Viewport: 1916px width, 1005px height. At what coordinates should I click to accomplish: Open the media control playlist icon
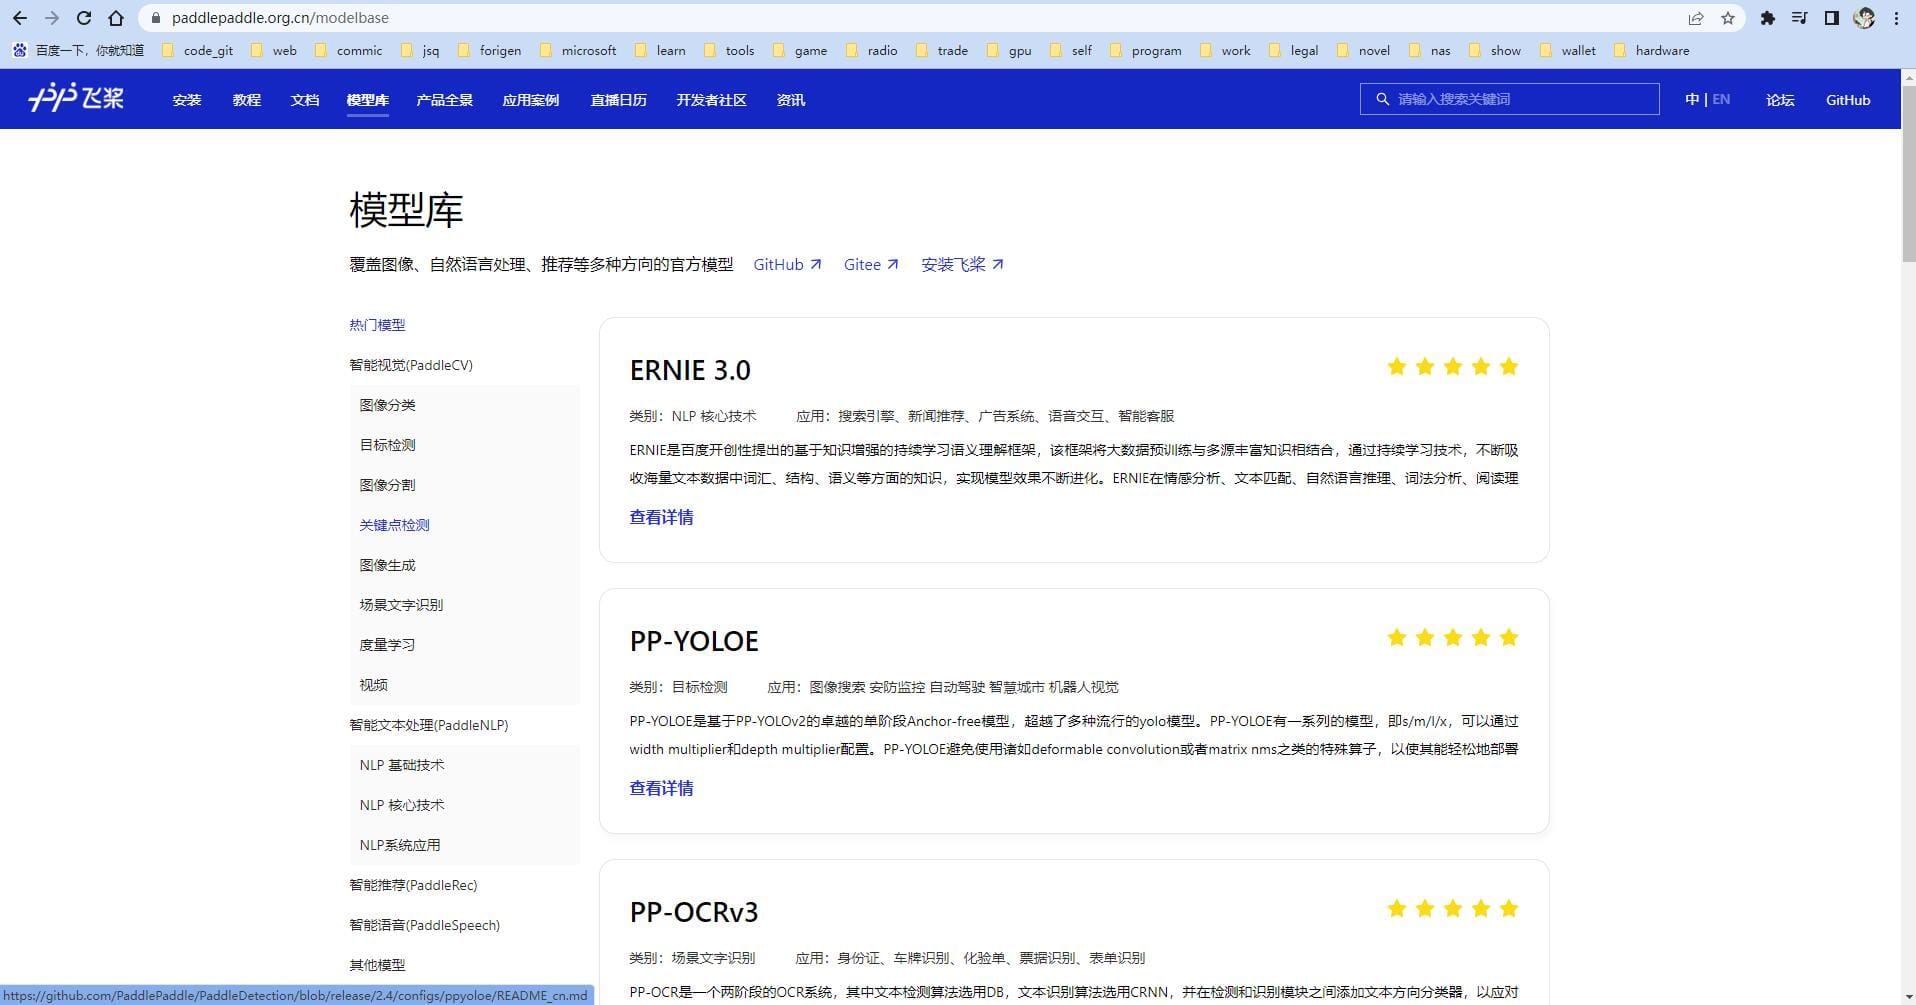pyautogui.click(x=1800, y=18)
